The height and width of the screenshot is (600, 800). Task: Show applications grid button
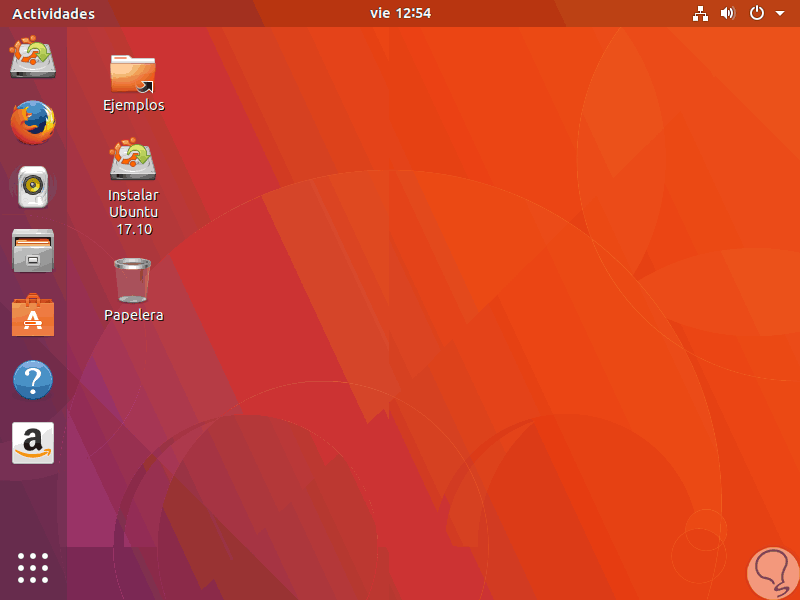click(33, 567)
